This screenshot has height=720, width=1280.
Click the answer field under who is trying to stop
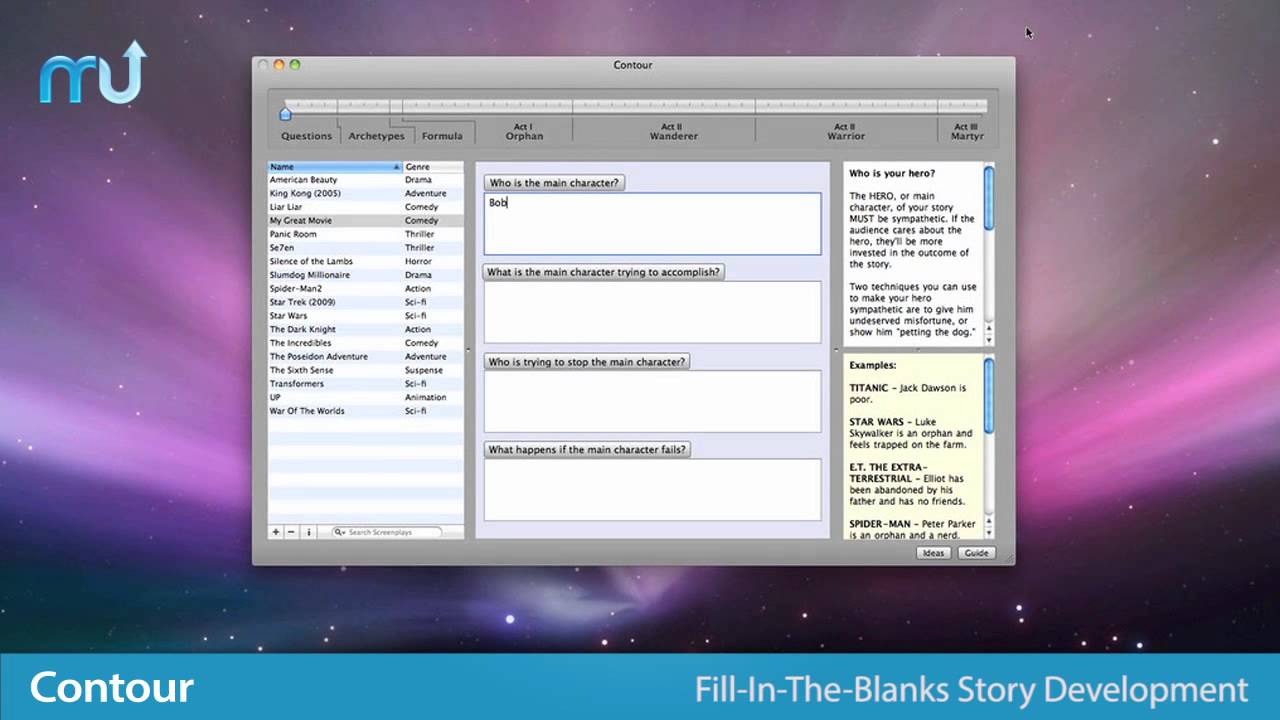pos(653,401)
